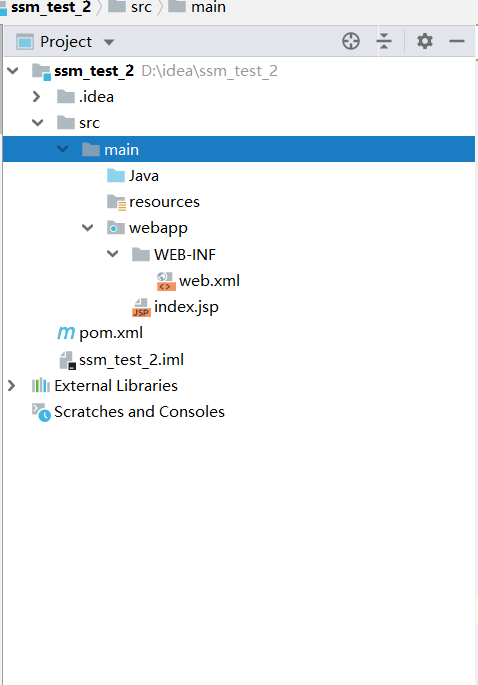Collapse the main folder chevron

click(62, 149)
